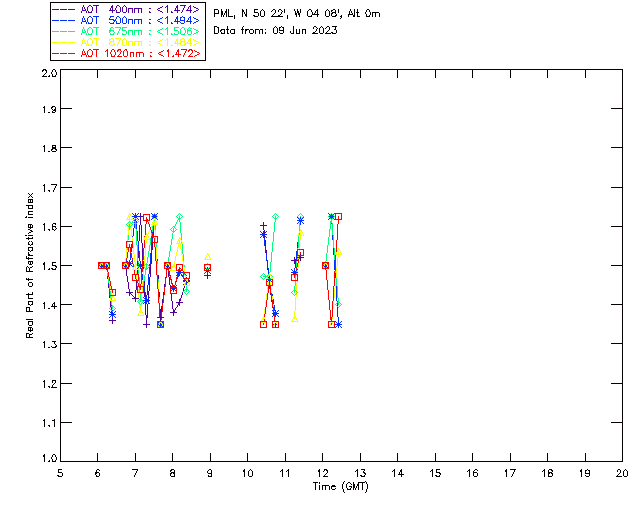Viewport: 640px width, 512px height.
Task: Click the PML station location title text
Action: click(x=296, y=14)
